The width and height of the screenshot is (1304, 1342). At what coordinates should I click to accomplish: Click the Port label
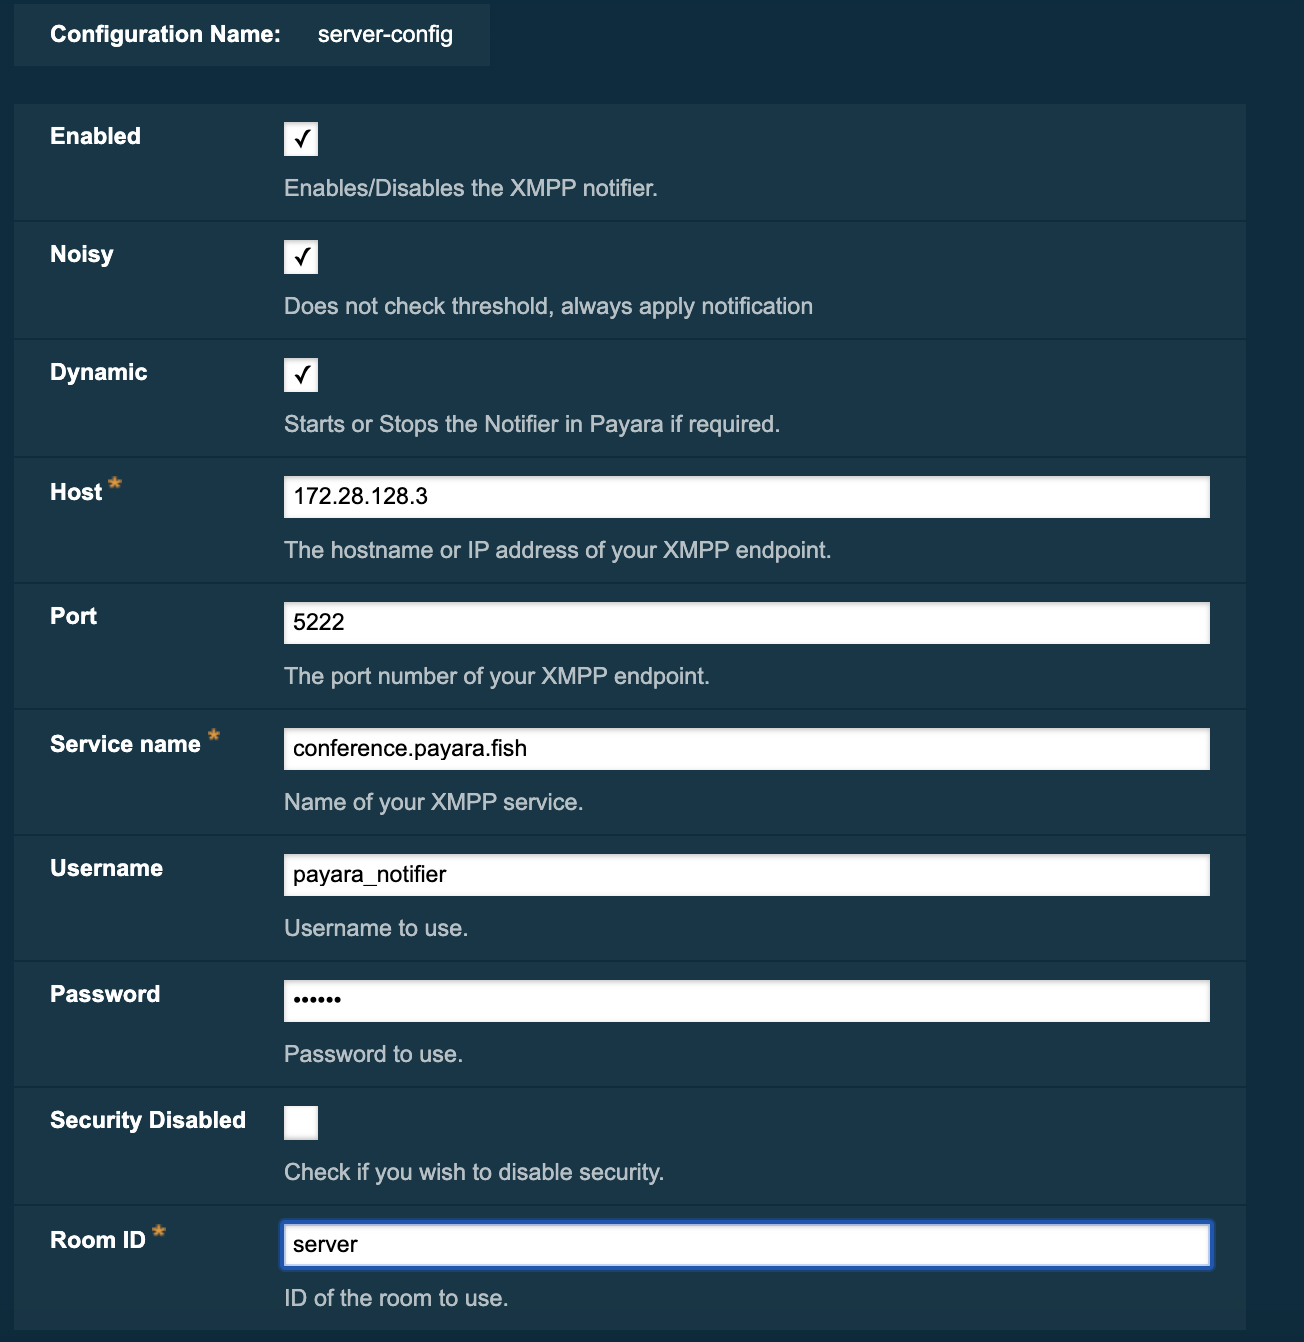tap(73, 616)
